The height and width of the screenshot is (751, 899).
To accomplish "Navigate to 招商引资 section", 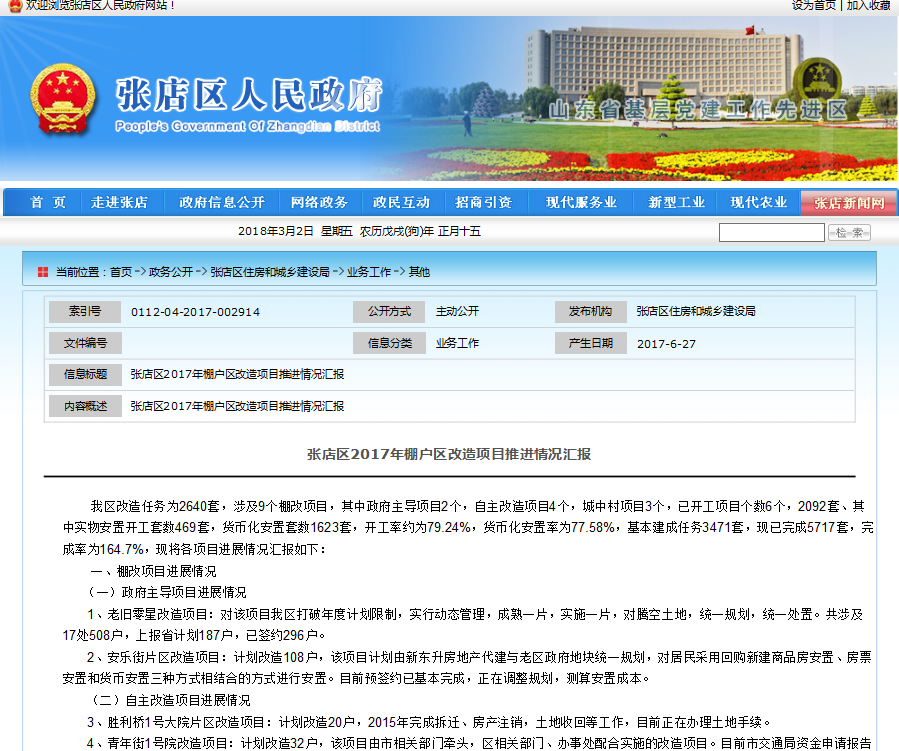I will coord(483,202).
